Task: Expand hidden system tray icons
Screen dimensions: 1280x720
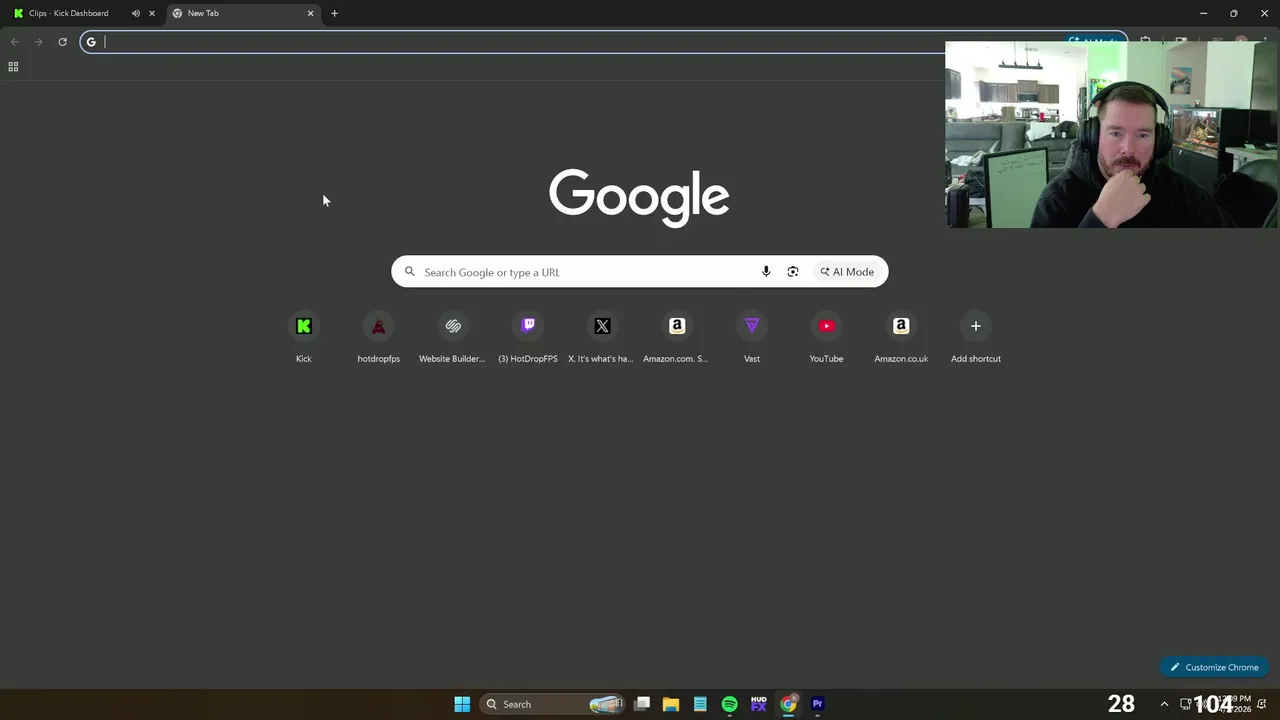Action: click(1164, 704)
